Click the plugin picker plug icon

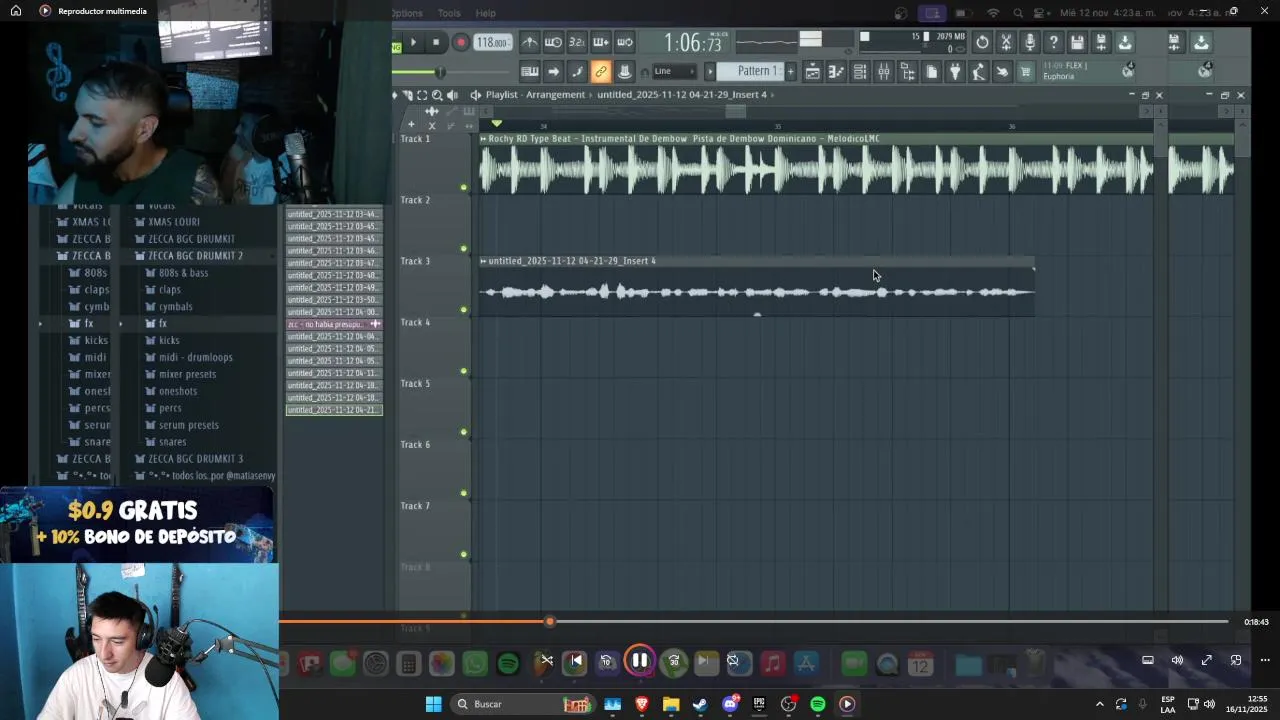coord(955,71)
